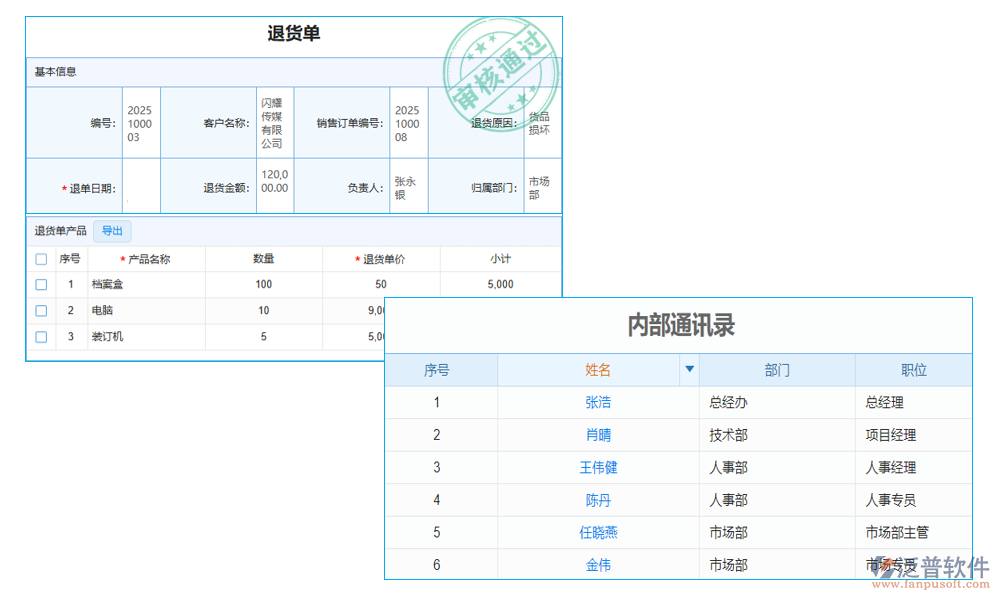This screenshot has width=1000, height=600.
Task: Check the checkbox for 装订机 row
Action: pyautogui.click(x=41, y=336)
